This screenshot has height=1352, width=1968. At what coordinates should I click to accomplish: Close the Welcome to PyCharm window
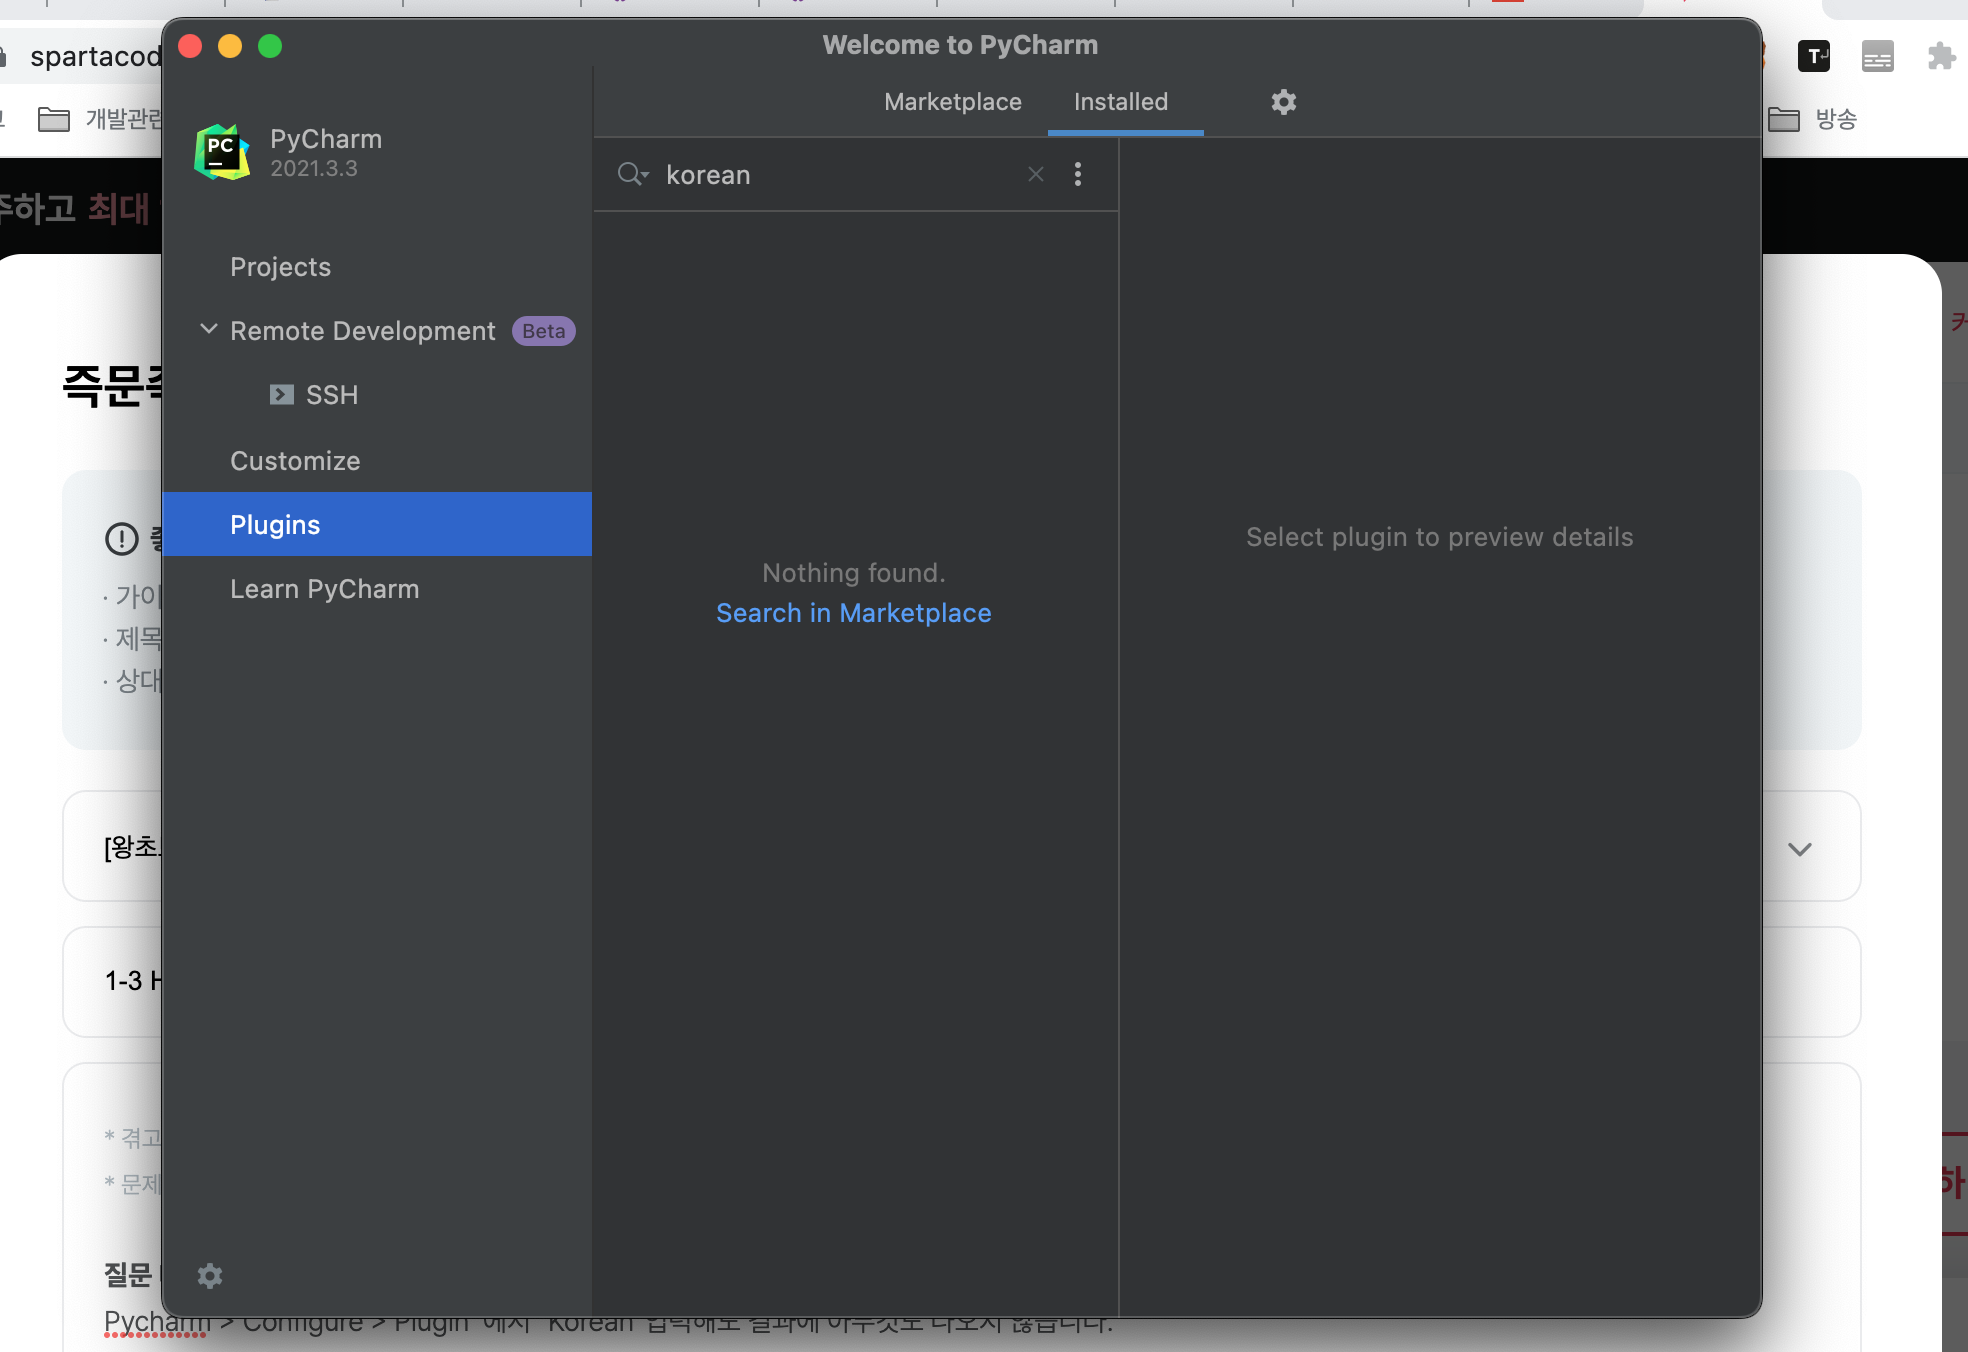(x=190, y=46)
